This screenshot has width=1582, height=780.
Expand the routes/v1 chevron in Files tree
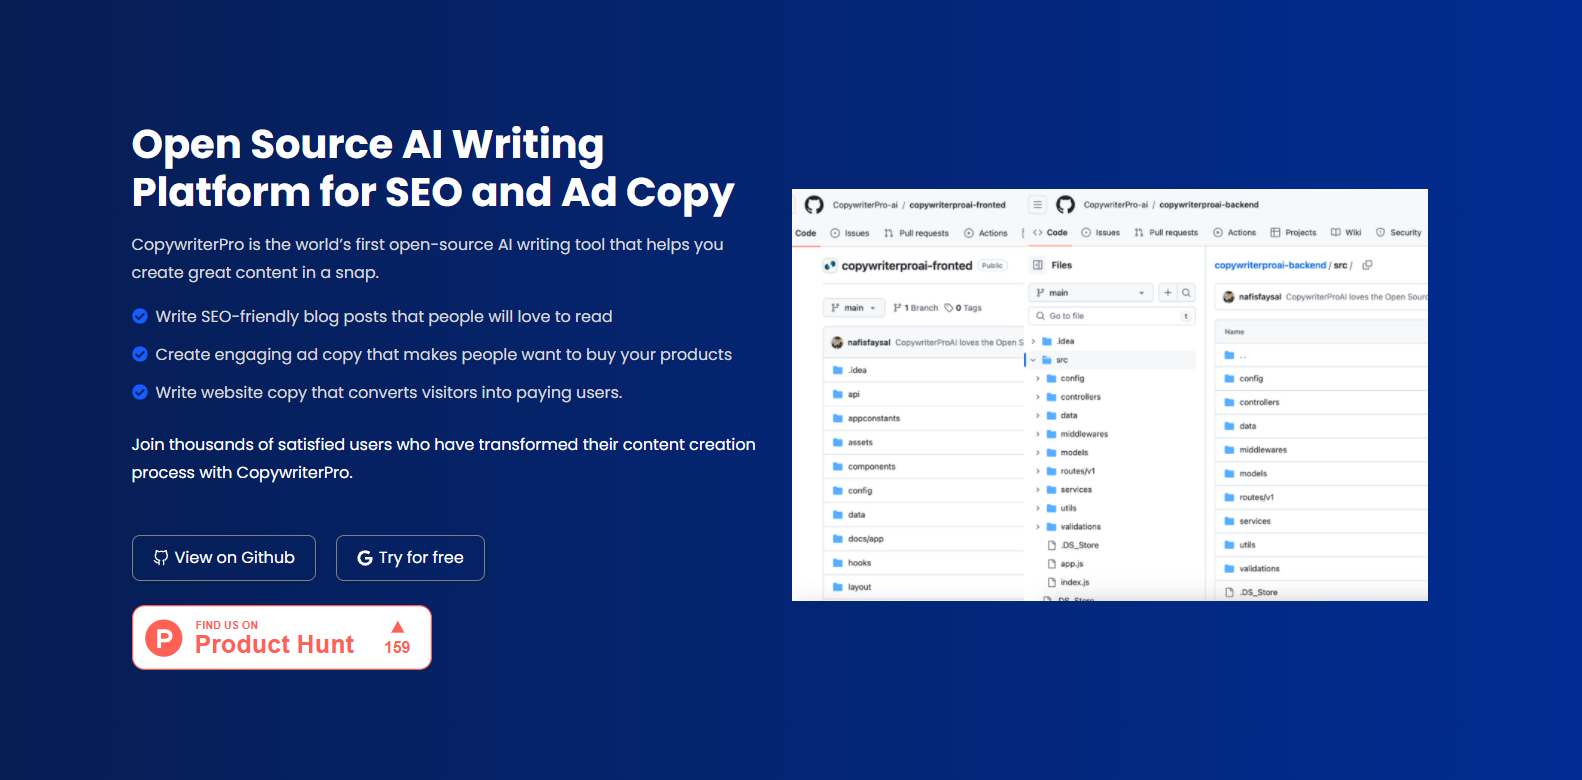coord(1038,471)
